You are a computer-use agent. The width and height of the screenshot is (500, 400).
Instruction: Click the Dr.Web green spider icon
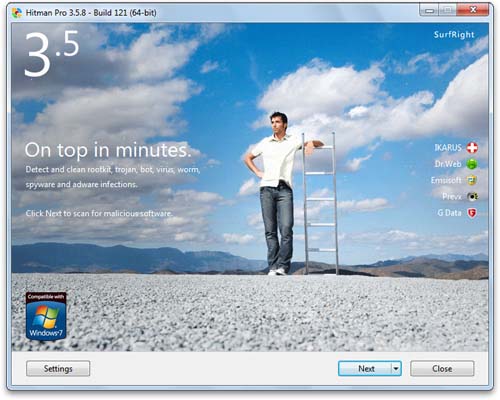pyautogui.click(x=472, y=164)
